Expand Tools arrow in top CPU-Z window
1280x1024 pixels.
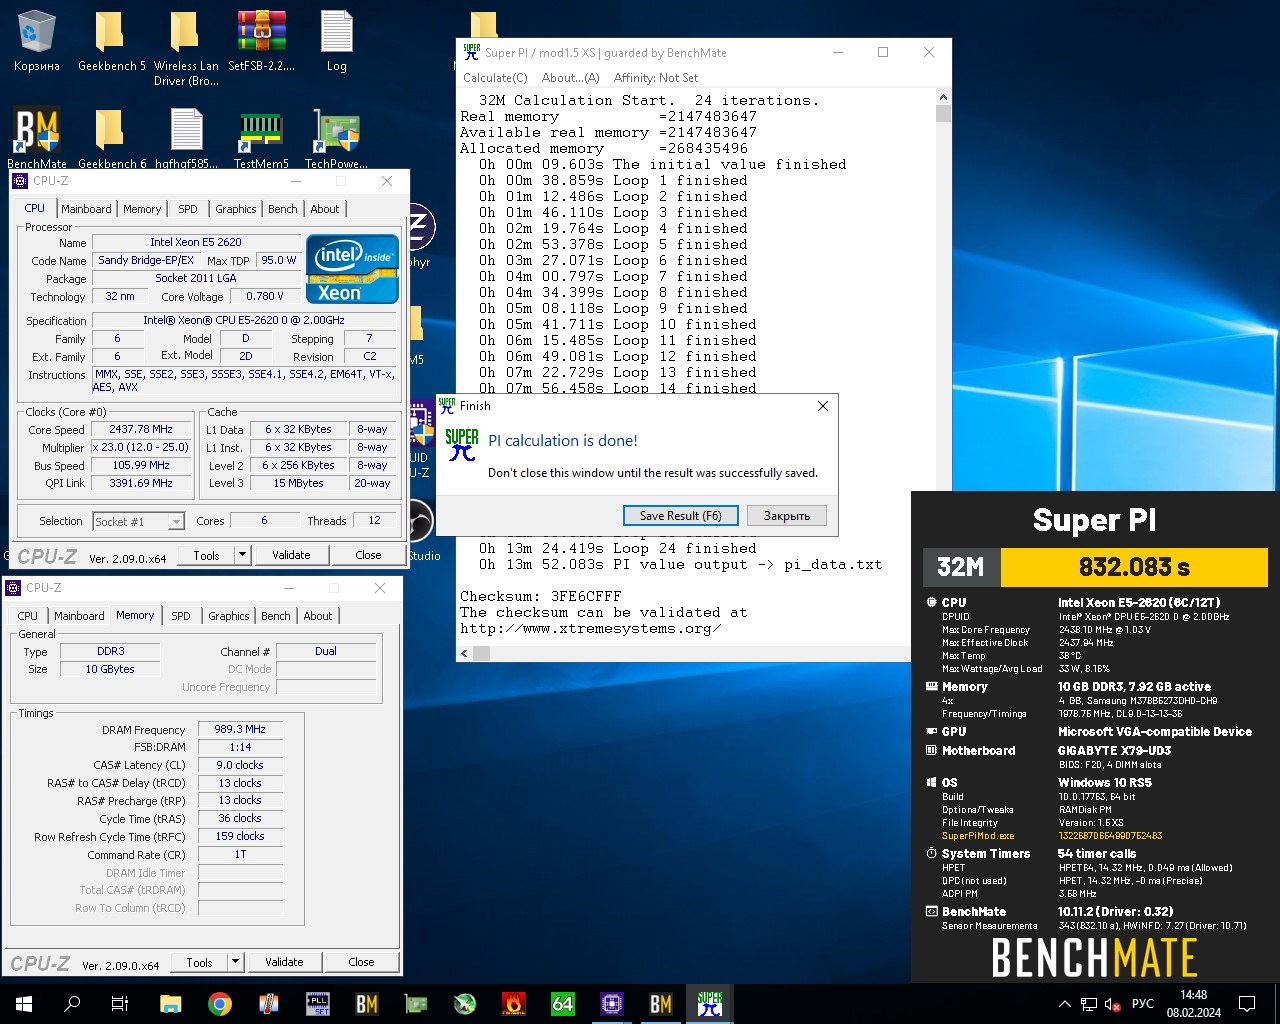[x=241, y=555]
